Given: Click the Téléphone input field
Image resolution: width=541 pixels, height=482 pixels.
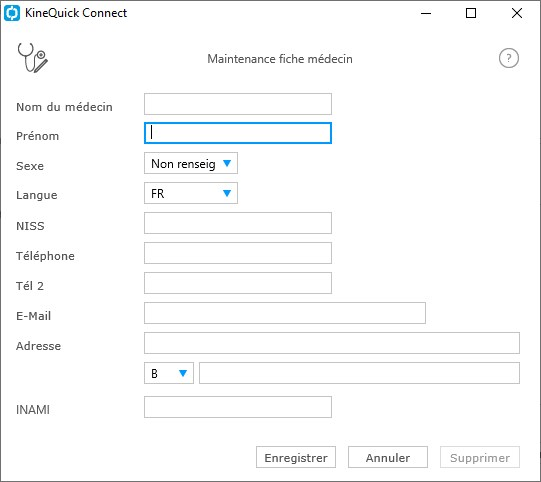Looking at the screenshot, I should pyautogui.click(x=238, y=253).
